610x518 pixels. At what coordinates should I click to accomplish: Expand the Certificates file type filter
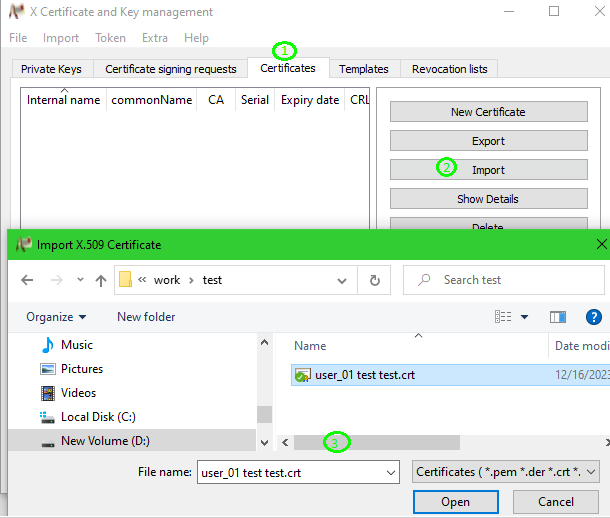tap(506, 472)
